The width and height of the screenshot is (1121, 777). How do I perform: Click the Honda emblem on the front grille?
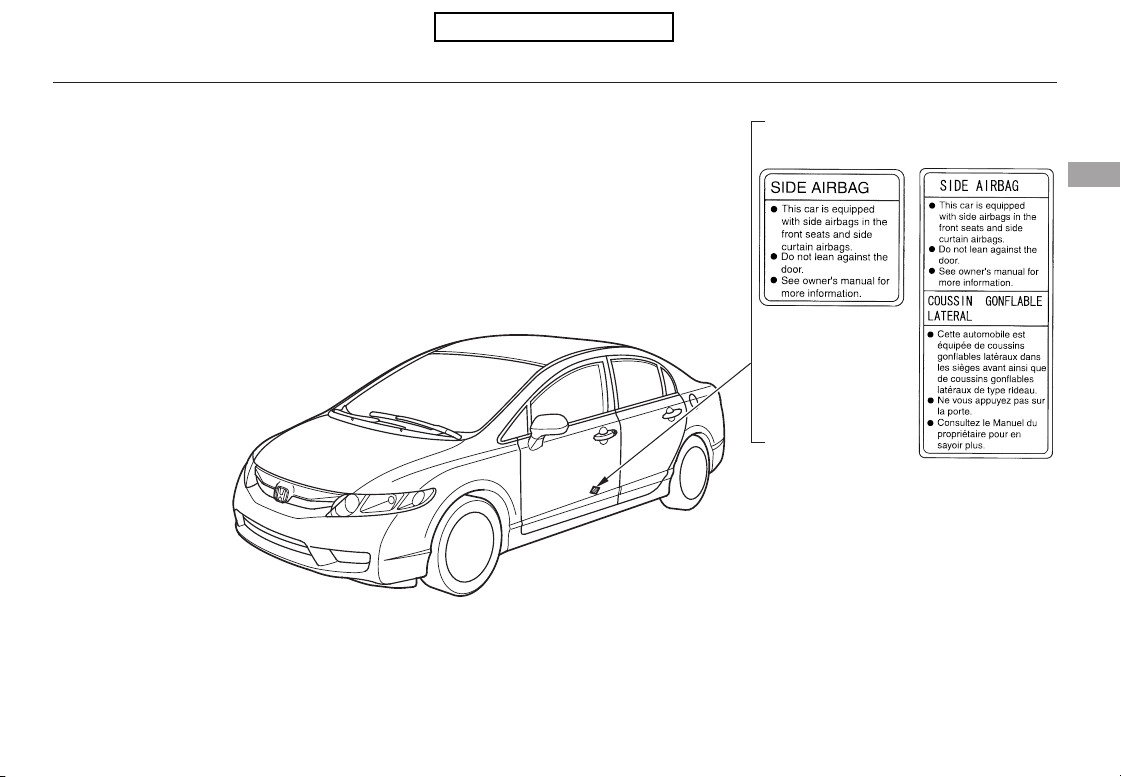pyautogui.click(x=282, y=493)
